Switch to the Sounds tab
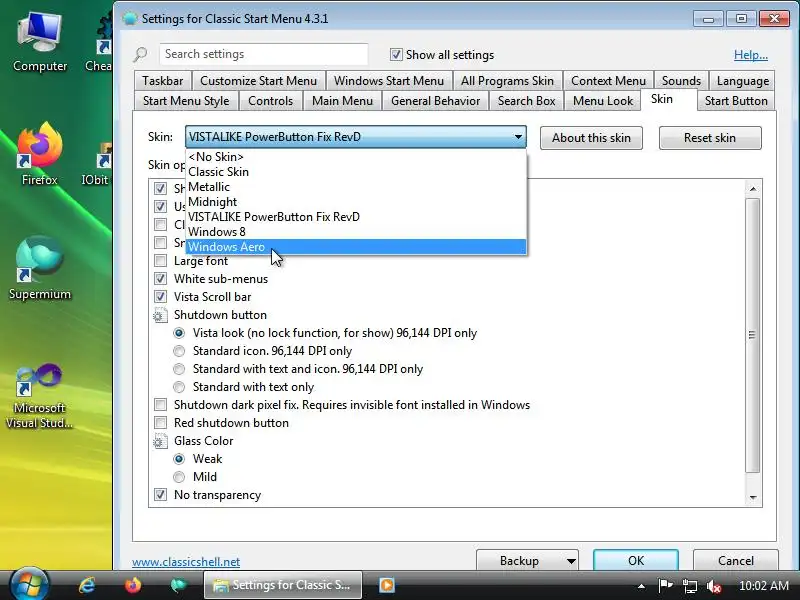 click(681, 81)
